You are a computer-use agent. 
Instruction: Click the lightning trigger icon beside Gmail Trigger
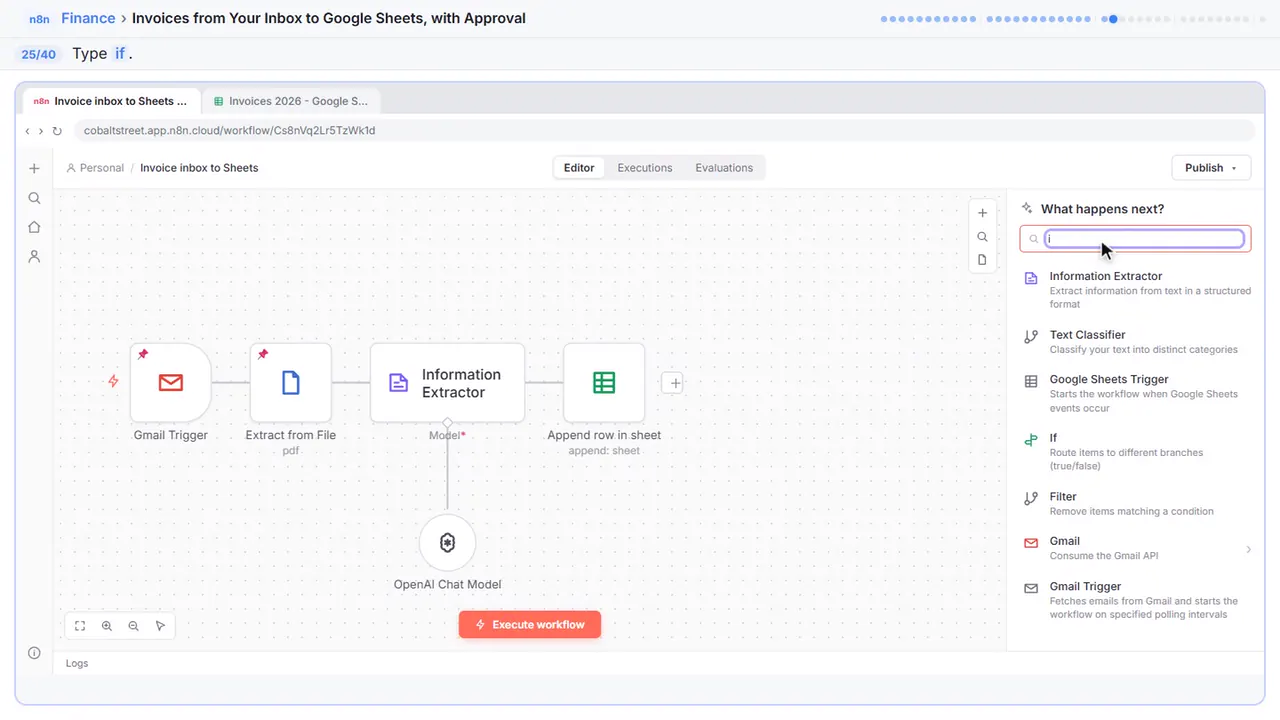pyautogui.click(x=113, y=381)
